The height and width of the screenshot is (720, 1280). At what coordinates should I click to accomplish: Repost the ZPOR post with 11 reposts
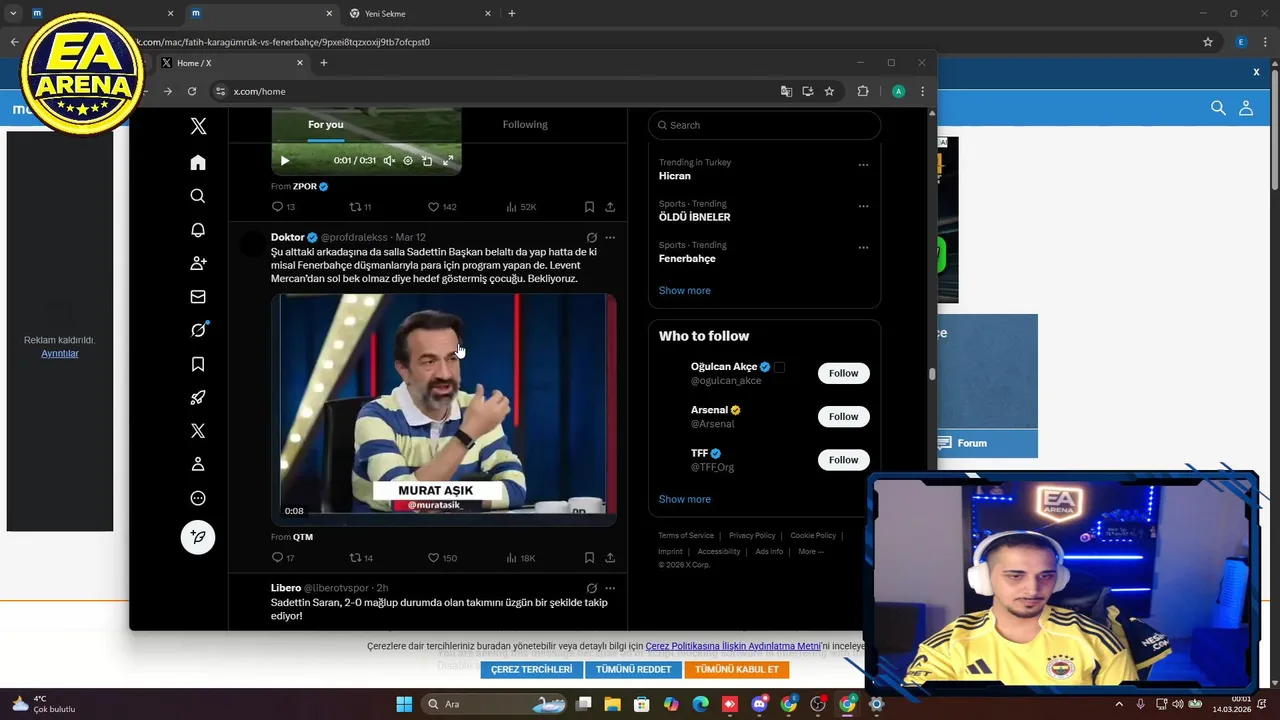(360, 207)
